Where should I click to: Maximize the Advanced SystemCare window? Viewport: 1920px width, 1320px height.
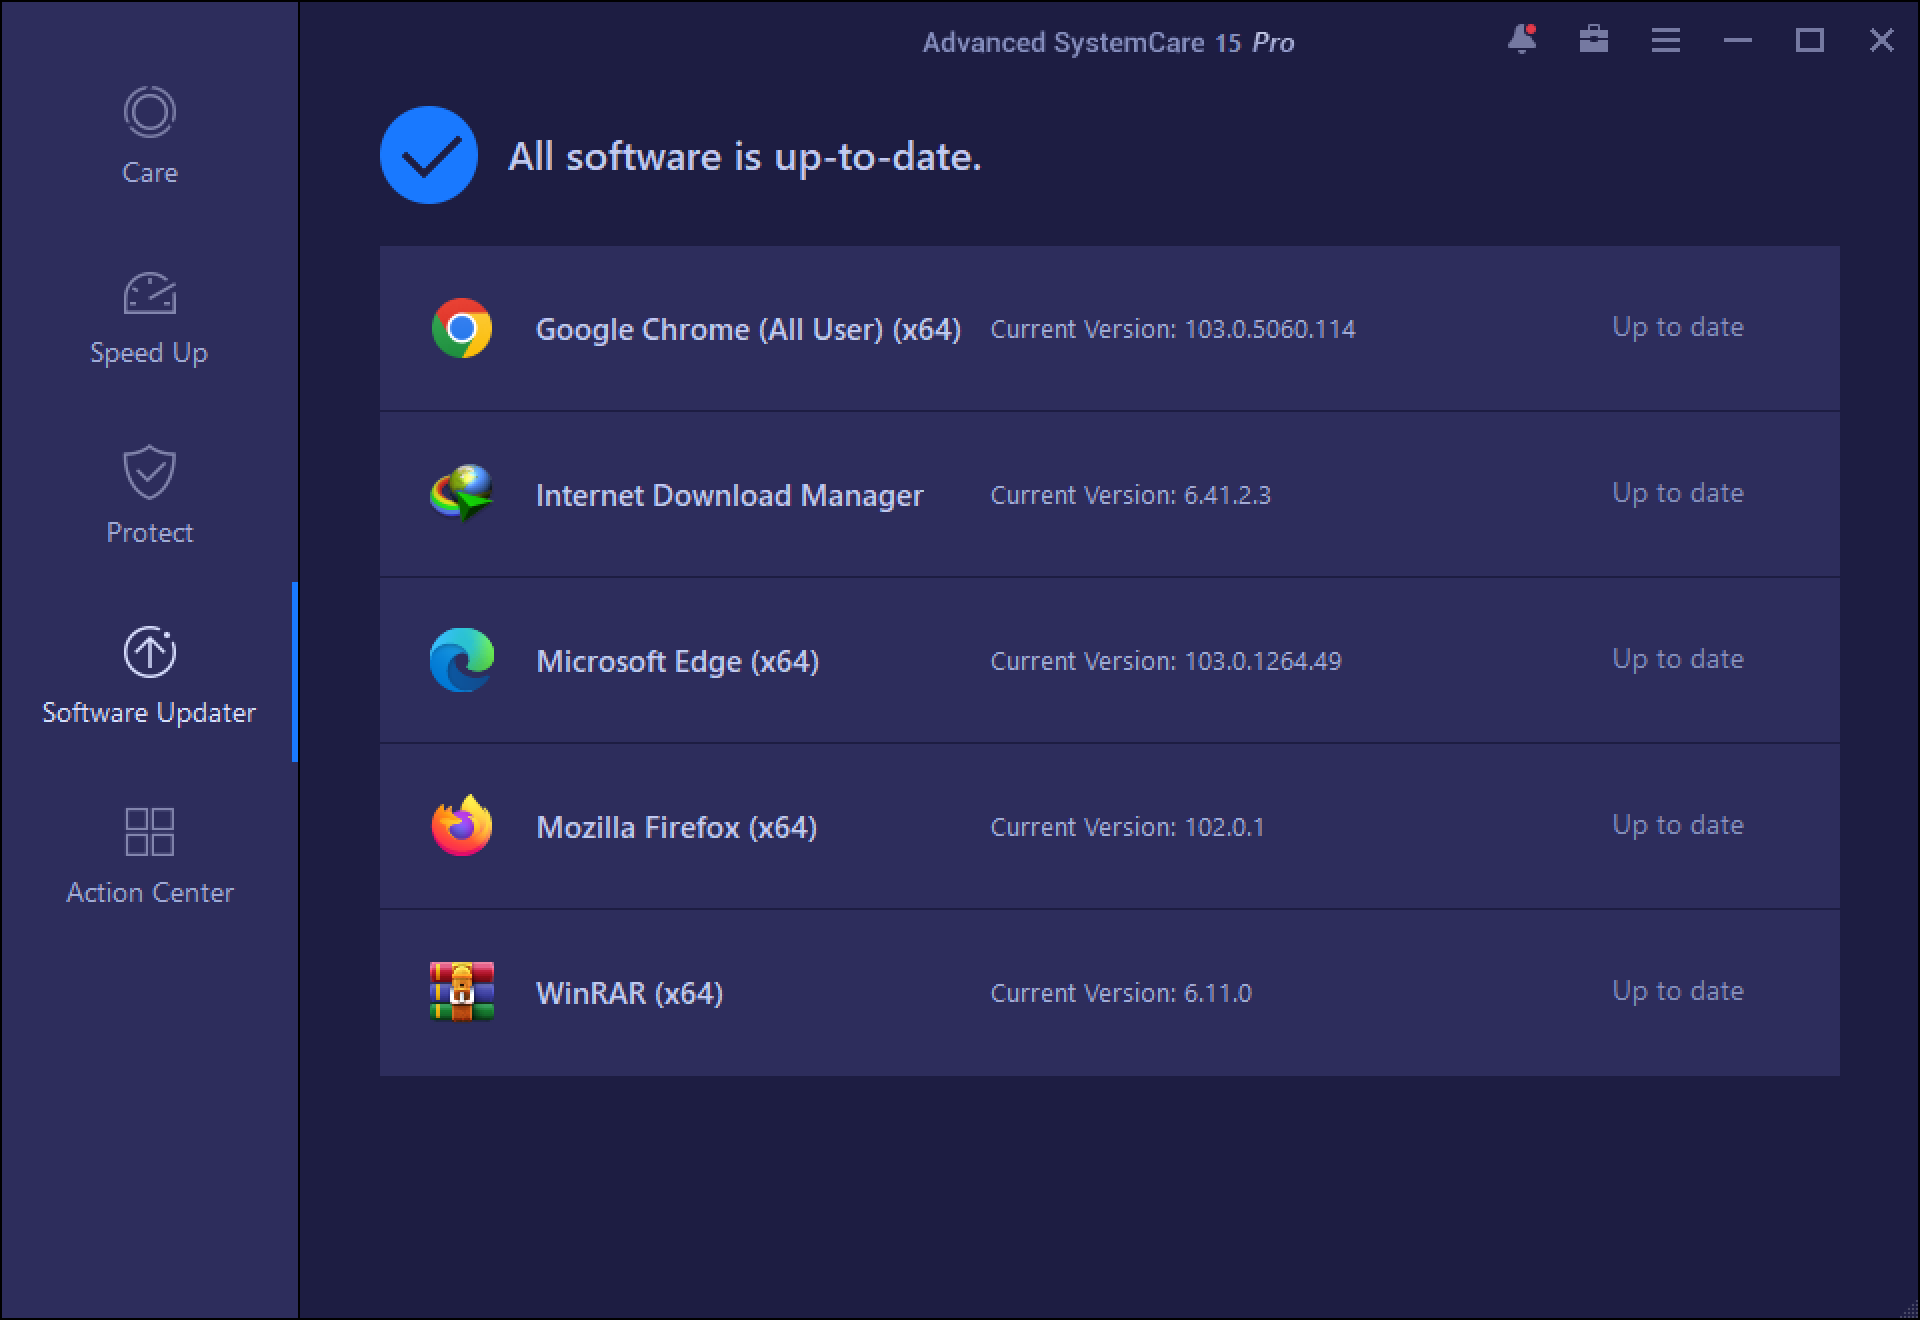[x=1810, y=40]
